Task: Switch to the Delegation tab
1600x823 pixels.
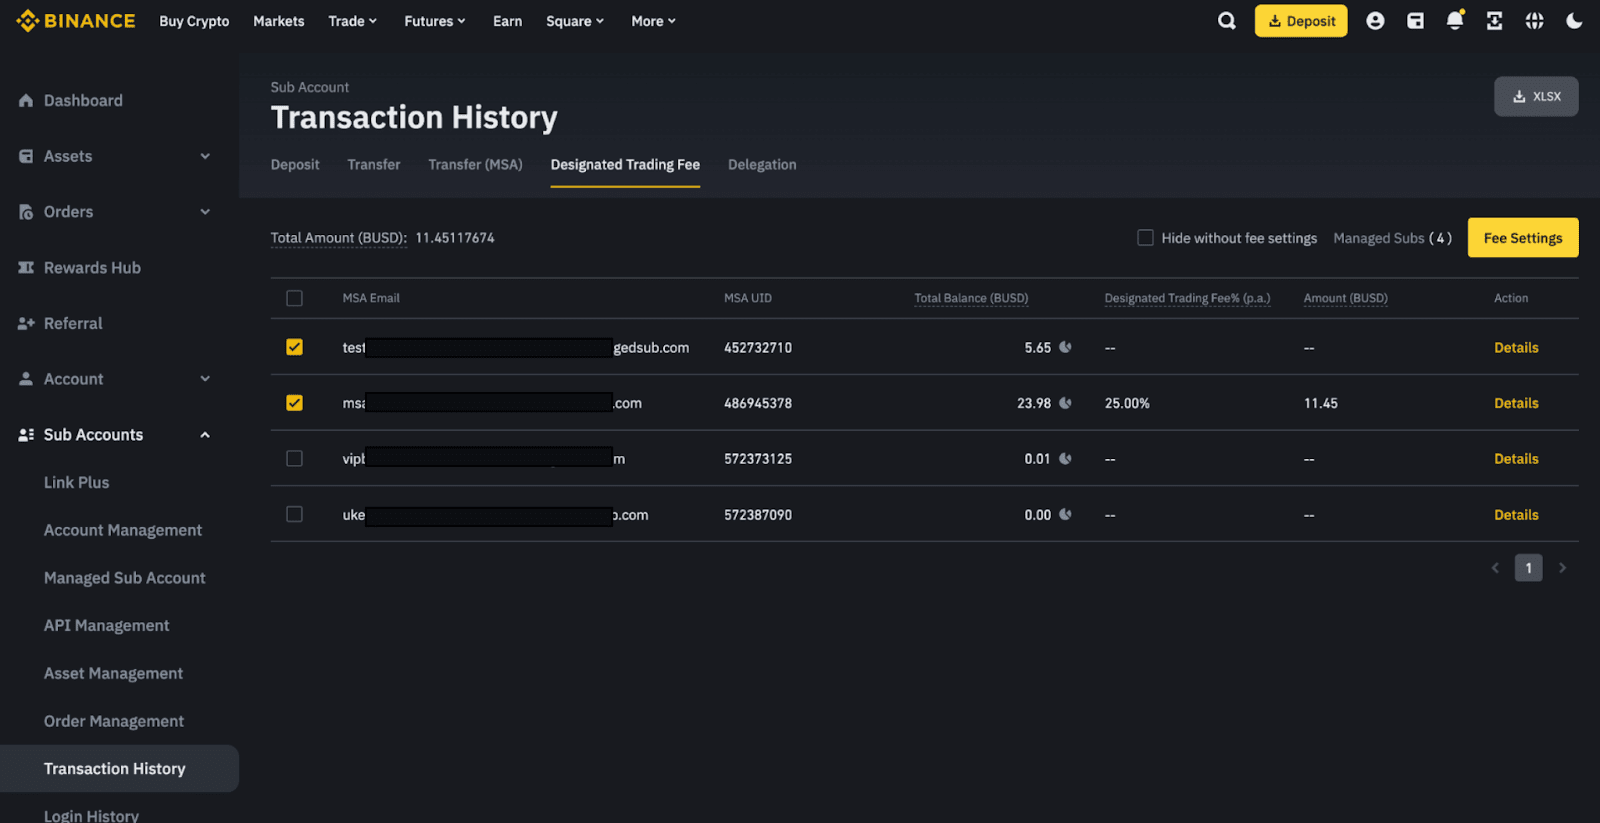Action: (x=762, y=165)
